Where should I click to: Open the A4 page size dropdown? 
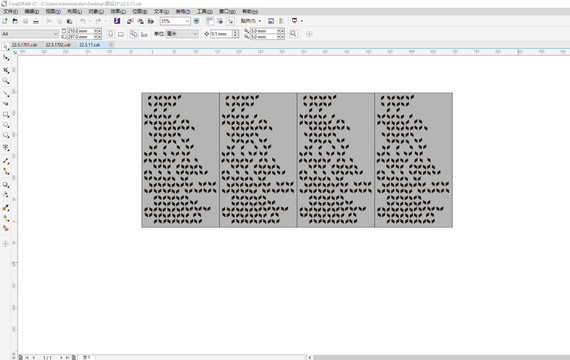30,34
